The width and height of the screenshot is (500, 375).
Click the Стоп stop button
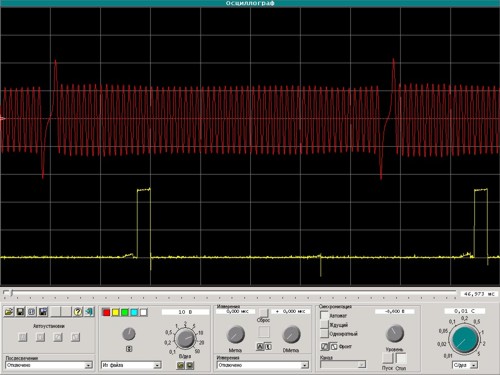401,359
